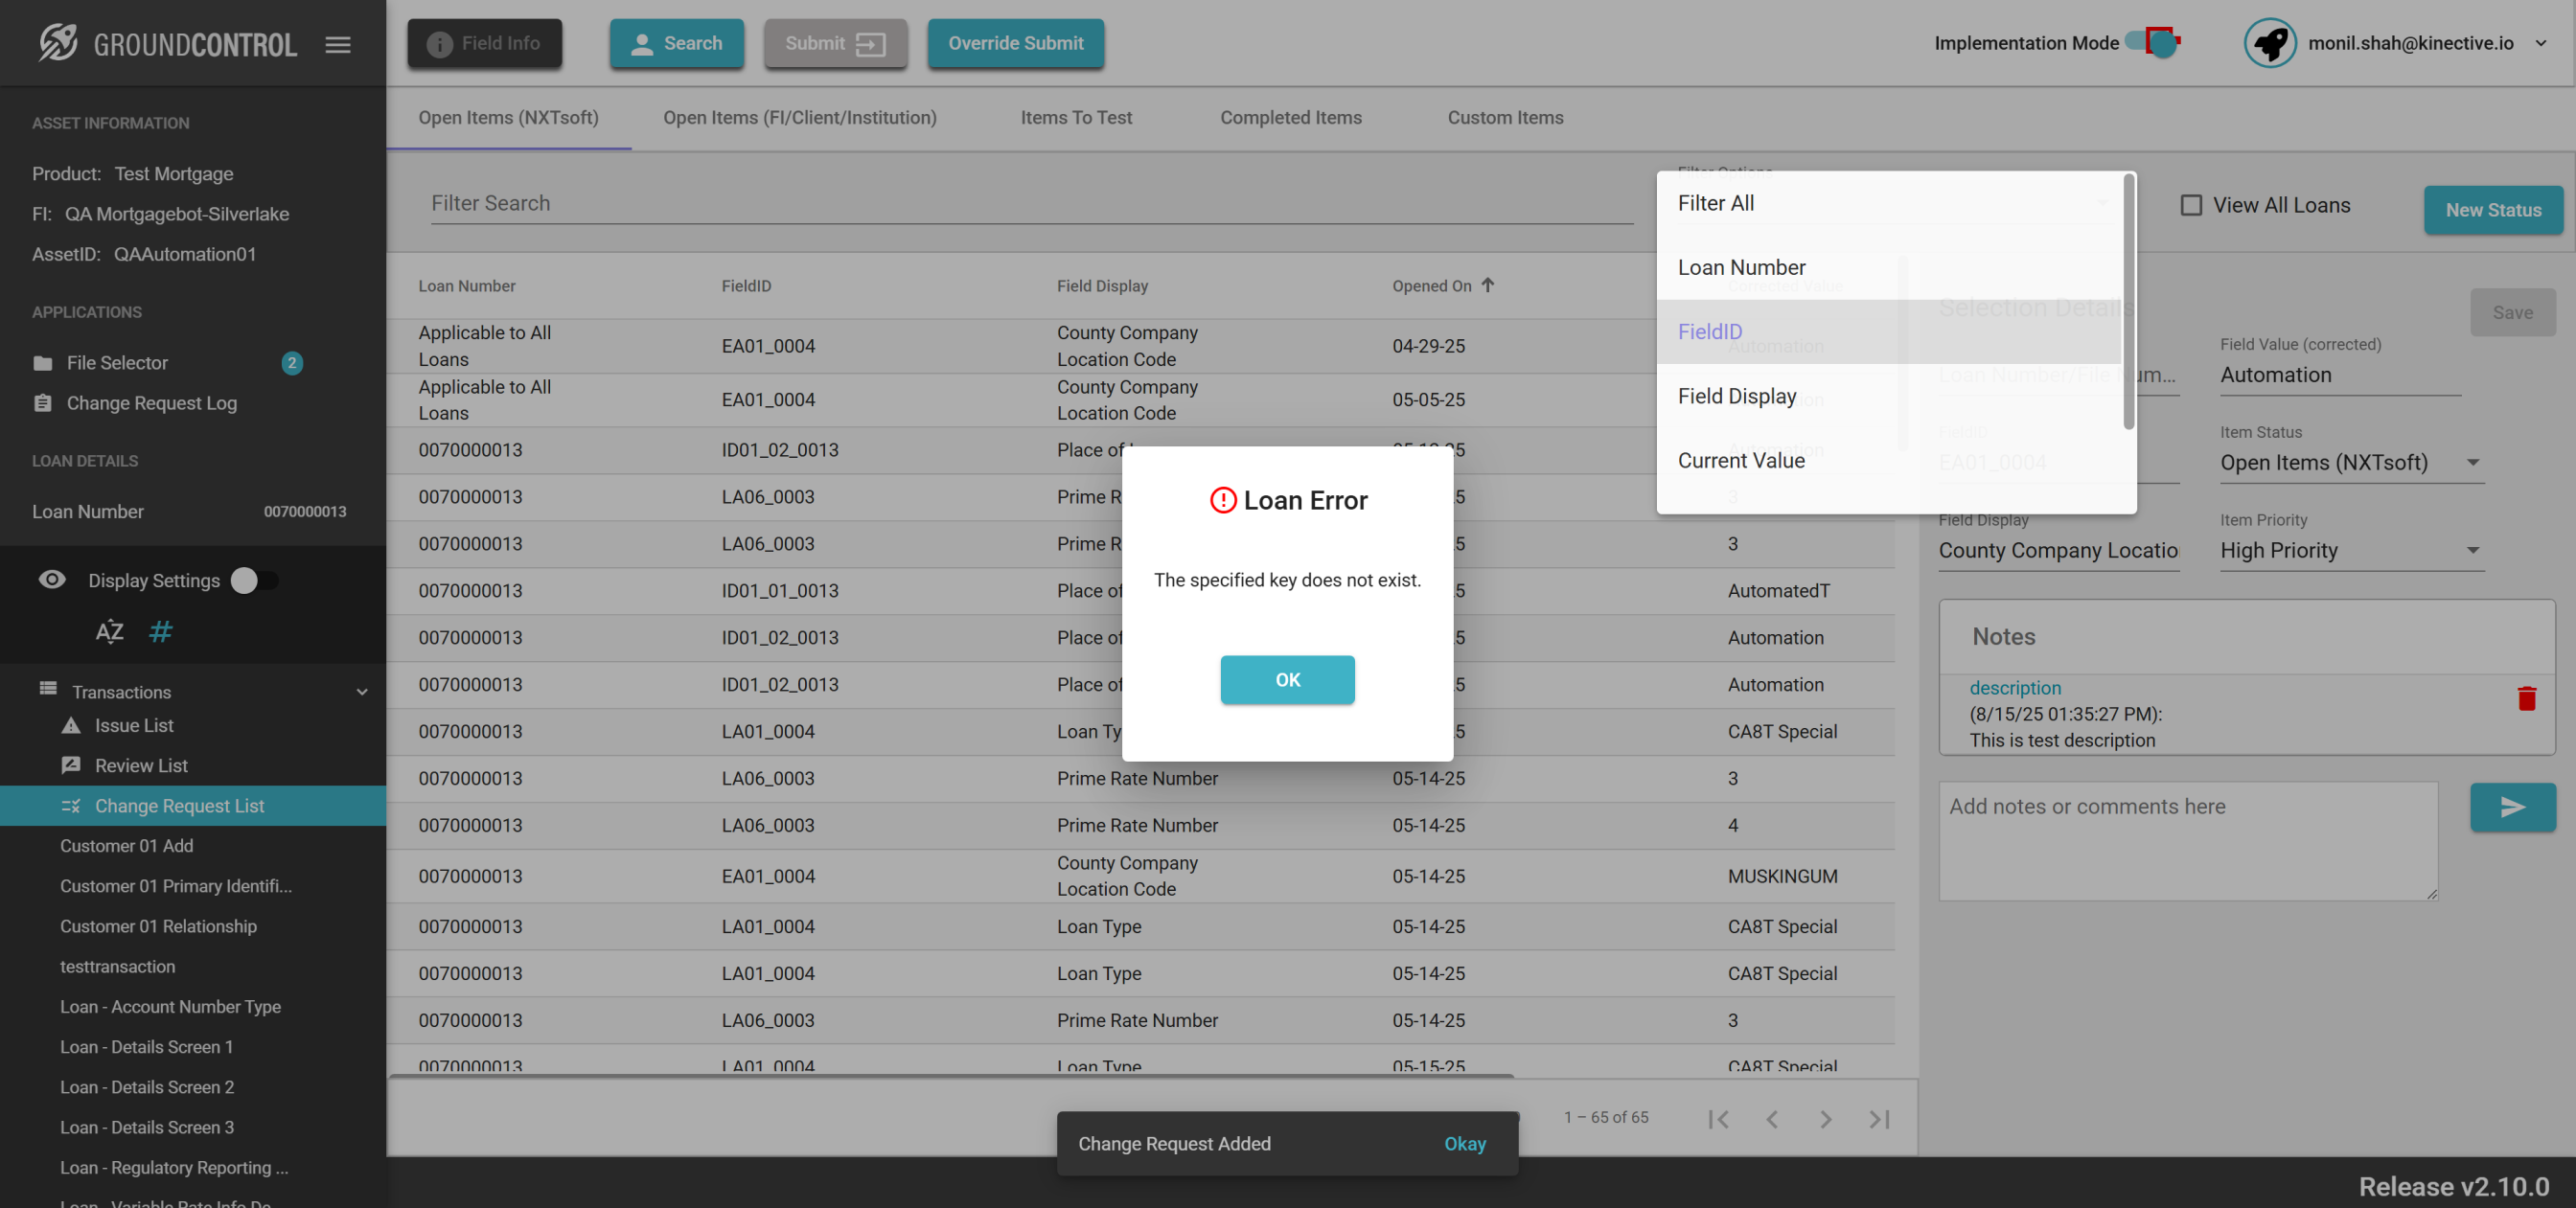Go to last page pagination icon
The height and width of the screenshot is (1208, 2576).
[1879, 1119]
